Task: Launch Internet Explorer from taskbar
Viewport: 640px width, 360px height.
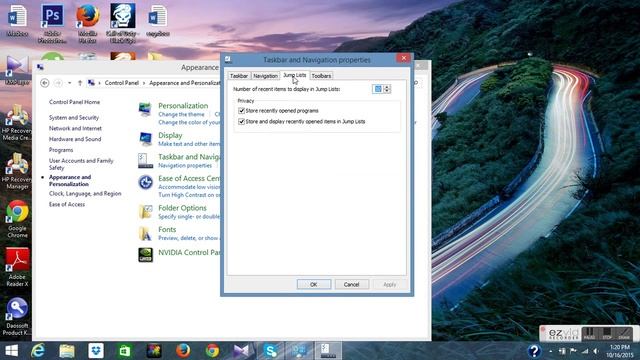Action: 38,351
